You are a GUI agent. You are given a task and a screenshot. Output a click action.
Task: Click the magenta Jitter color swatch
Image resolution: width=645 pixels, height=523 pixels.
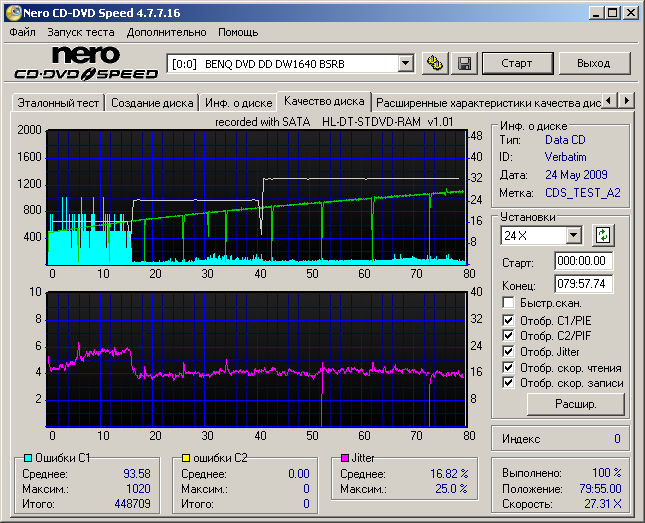(x=345, y=458)
